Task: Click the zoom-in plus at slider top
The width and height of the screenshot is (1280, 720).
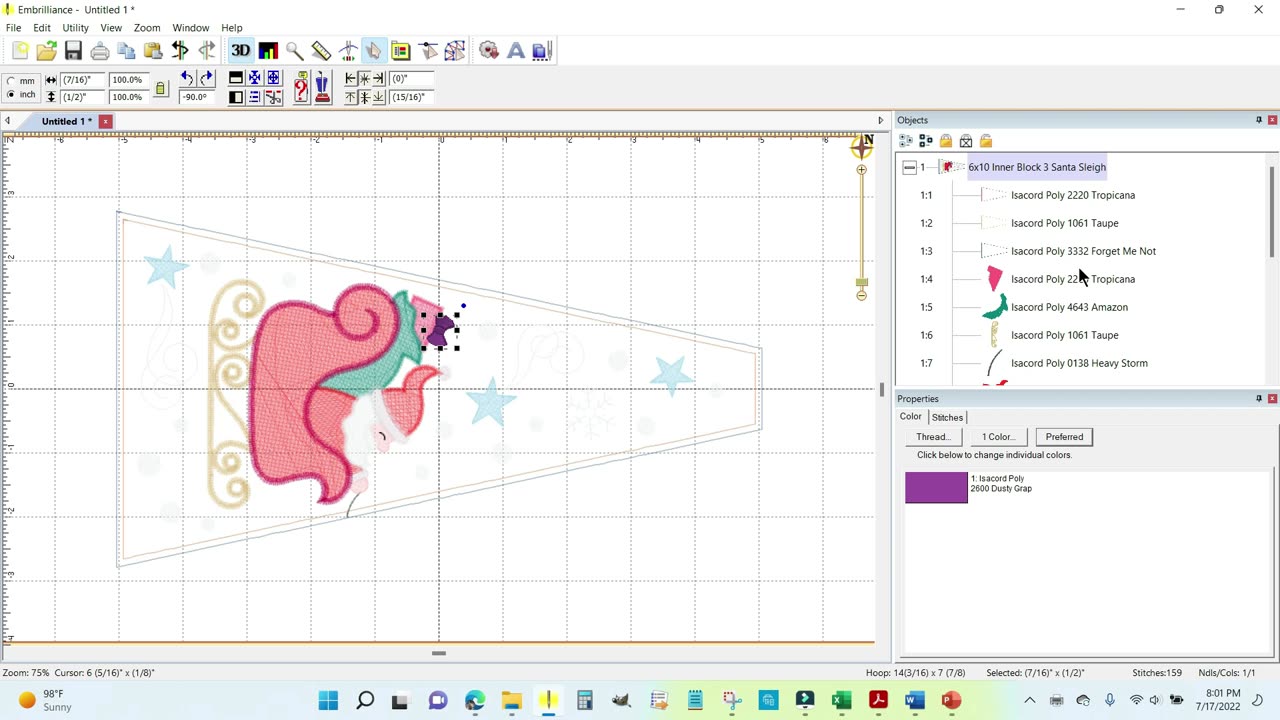Action: point(861,170)
